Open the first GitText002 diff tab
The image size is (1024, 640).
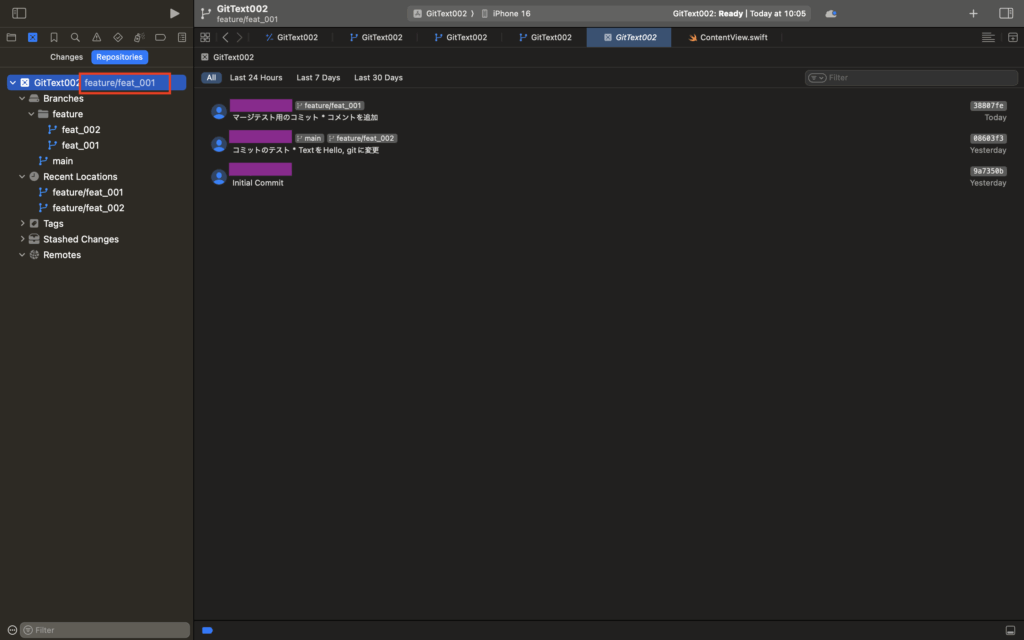click(x=291, y=37)
